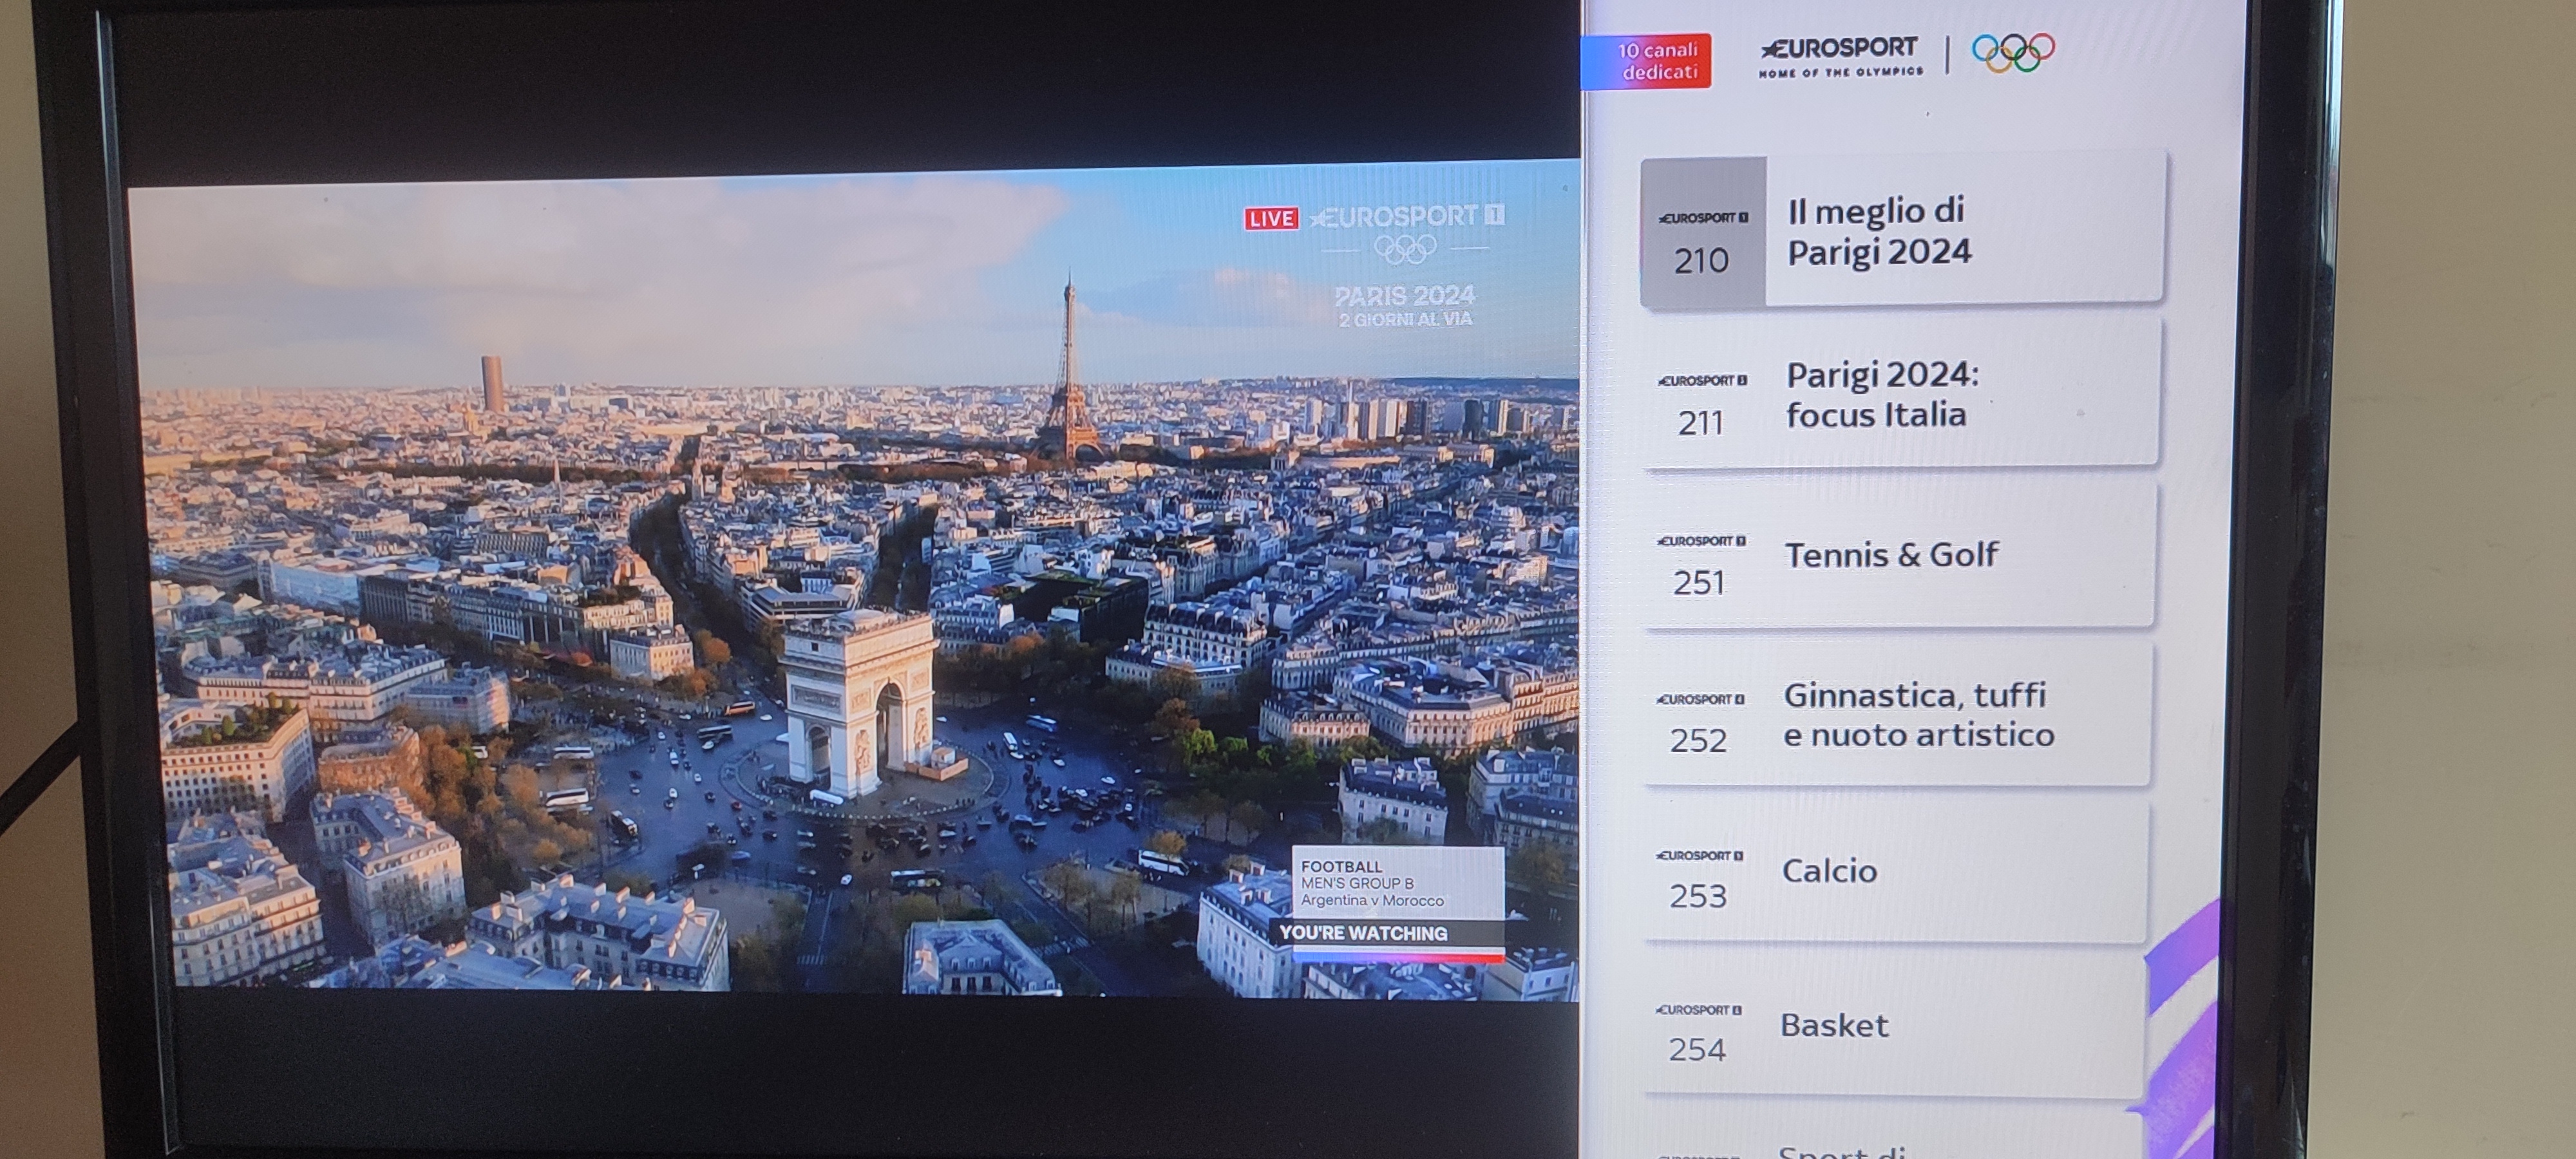2576x1159 pixels.
Task: Click the 'MEN'S GROUP B' text
Action: 1357,884
